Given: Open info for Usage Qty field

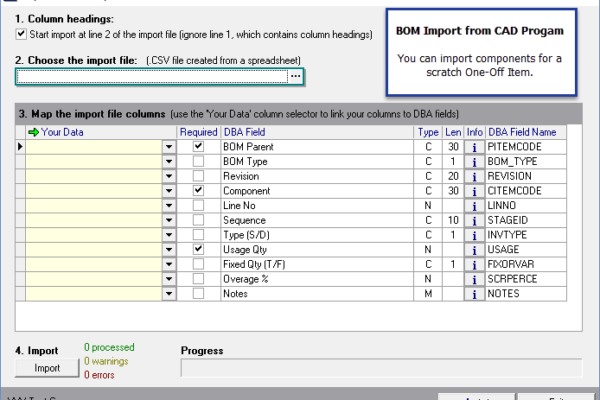Looking at the screenshot, I should point(474,250).
